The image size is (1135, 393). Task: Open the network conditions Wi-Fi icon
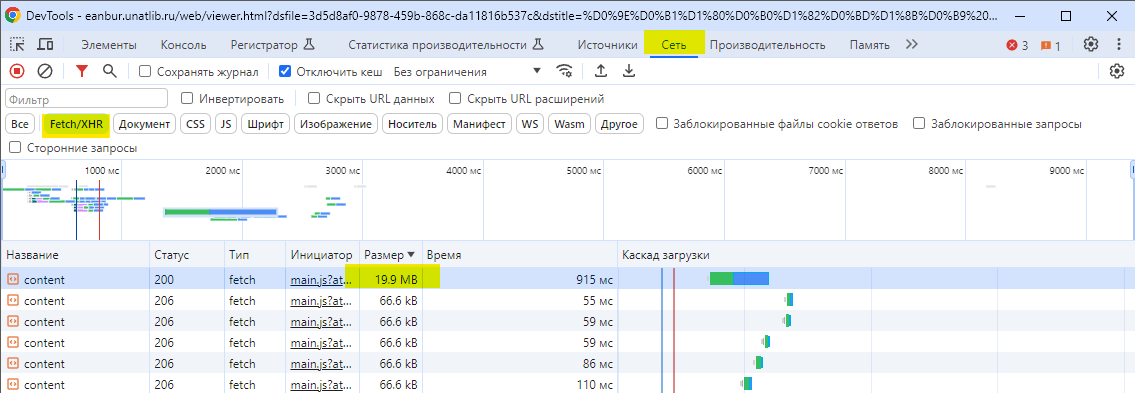[564, 71]
